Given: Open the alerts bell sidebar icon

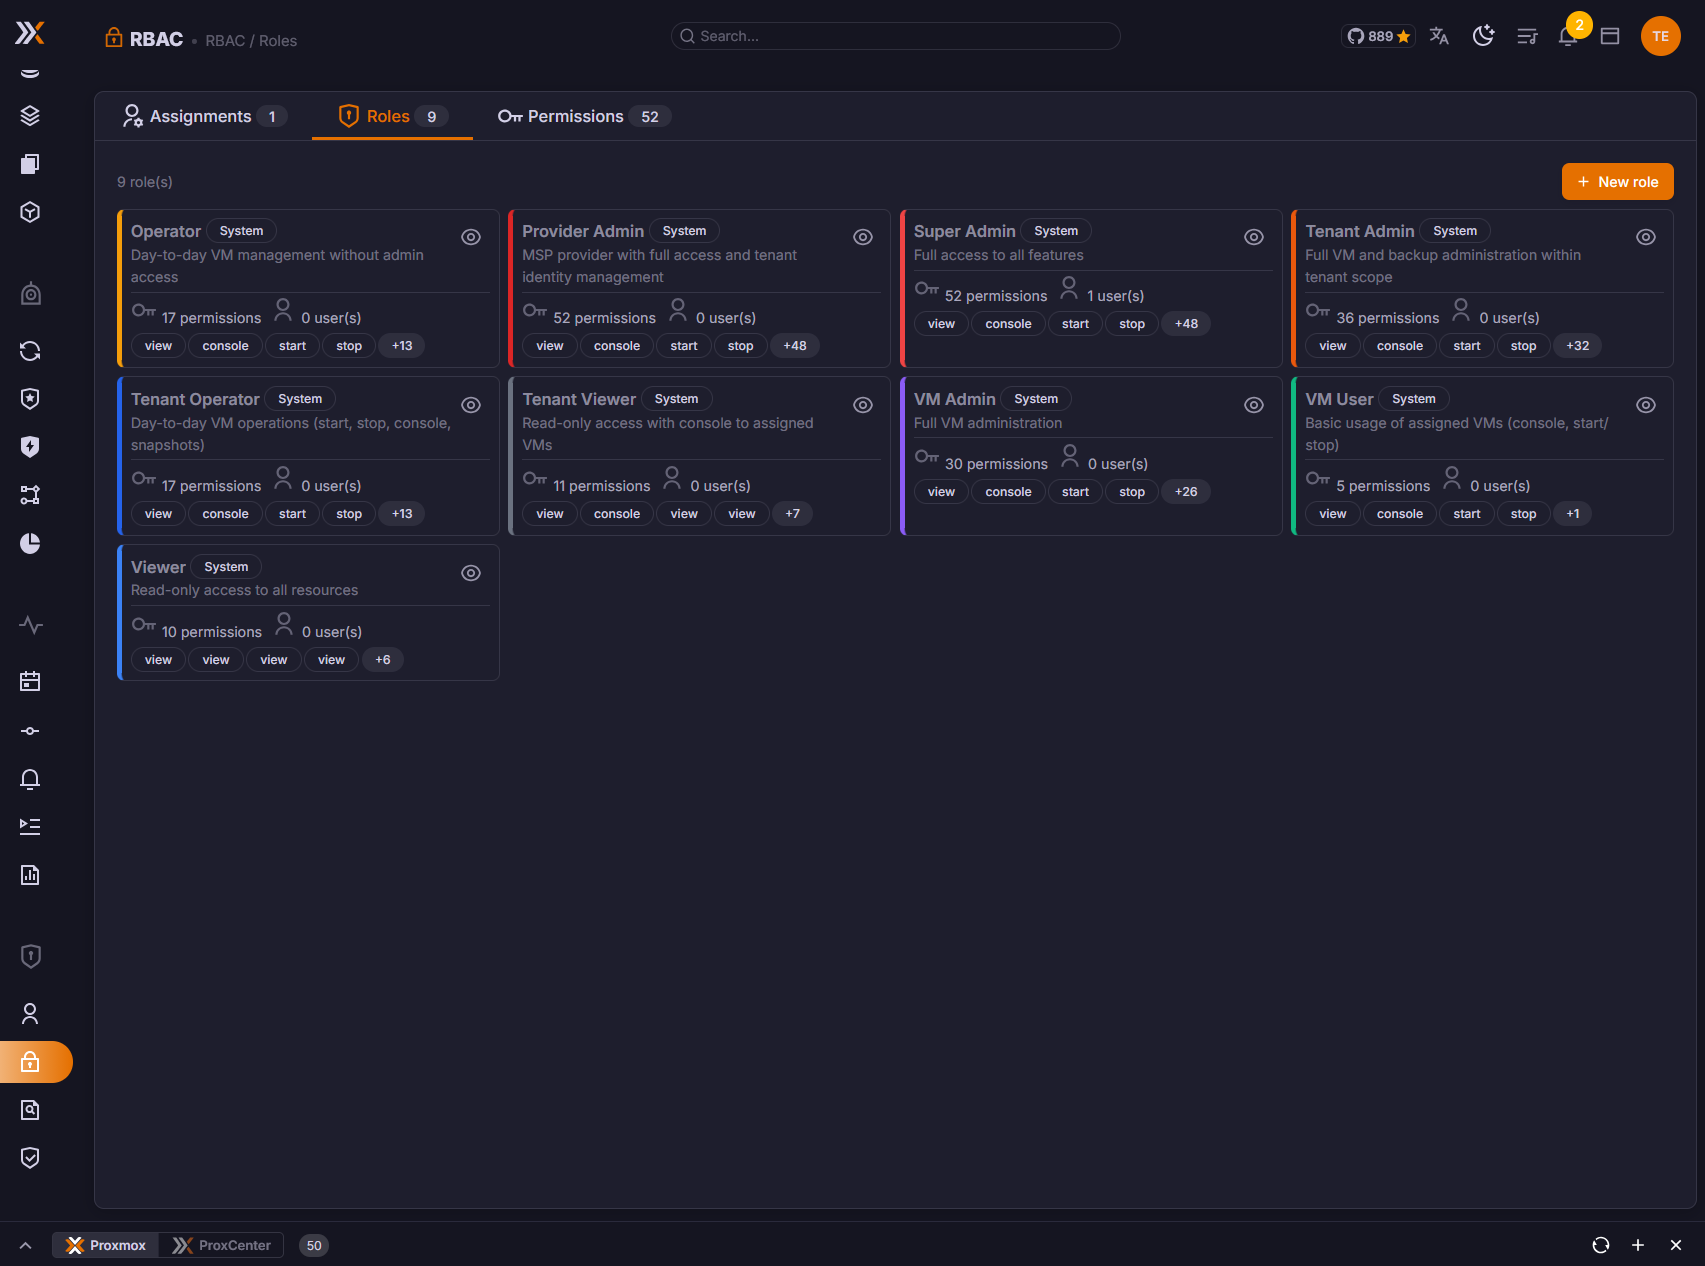Looking at the screenshot, I should pyautogui.click(x=30, y=779).
